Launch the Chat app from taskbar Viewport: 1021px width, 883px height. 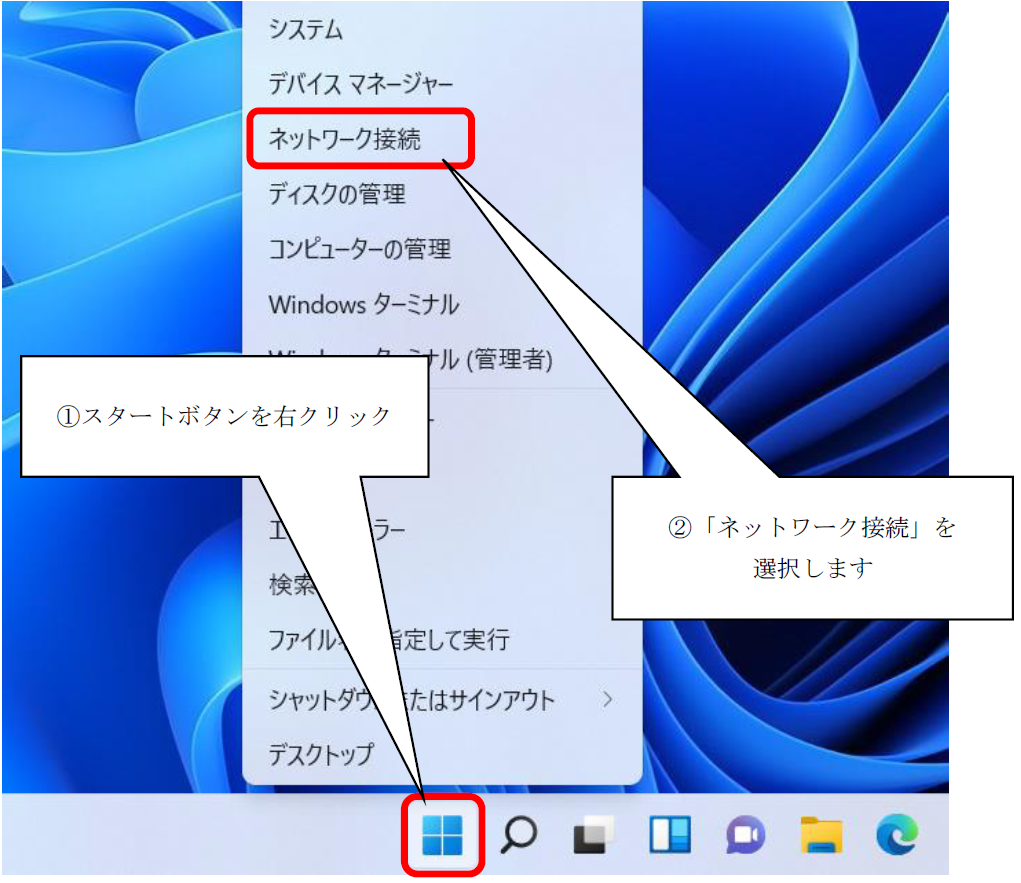click(745, 834)
